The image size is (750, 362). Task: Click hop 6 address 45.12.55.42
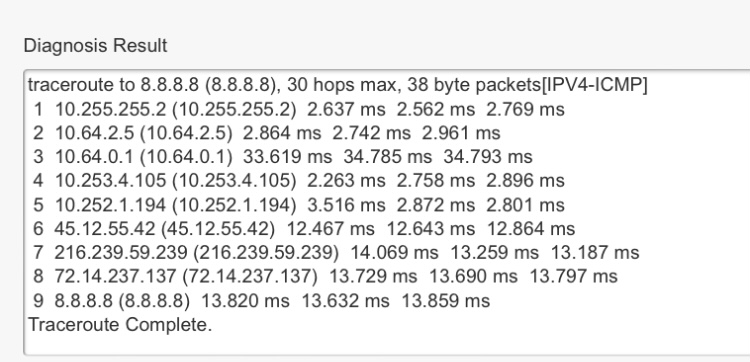pyautogui.click(x=105, y=229)
